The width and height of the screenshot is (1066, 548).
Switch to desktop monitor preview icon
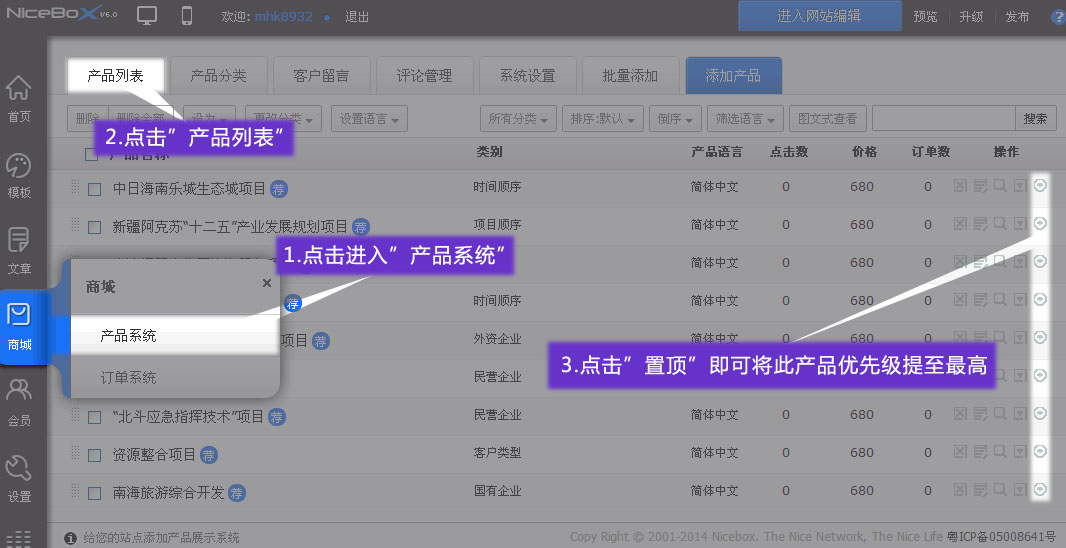(x=147, y=16)
